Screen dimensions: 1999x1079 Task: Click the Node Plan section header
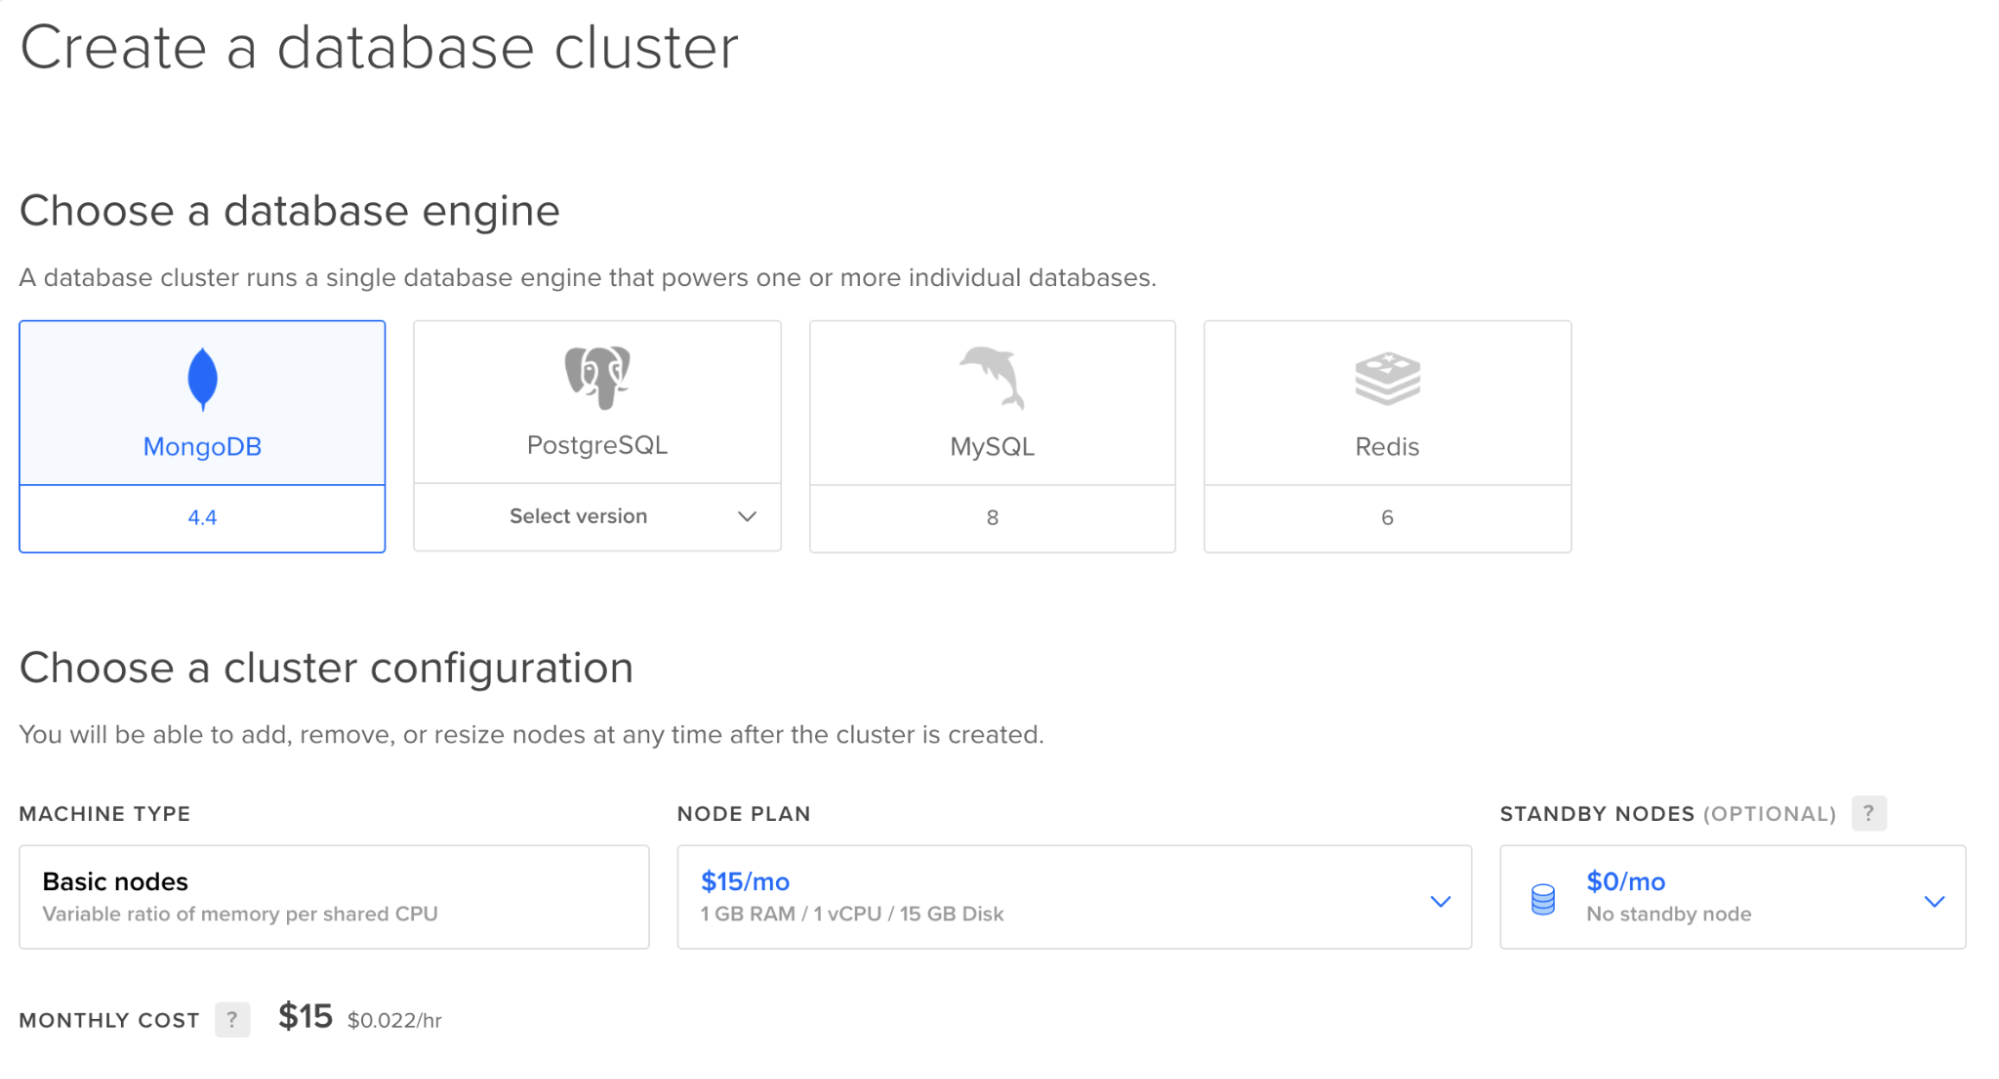click(744, 813)
